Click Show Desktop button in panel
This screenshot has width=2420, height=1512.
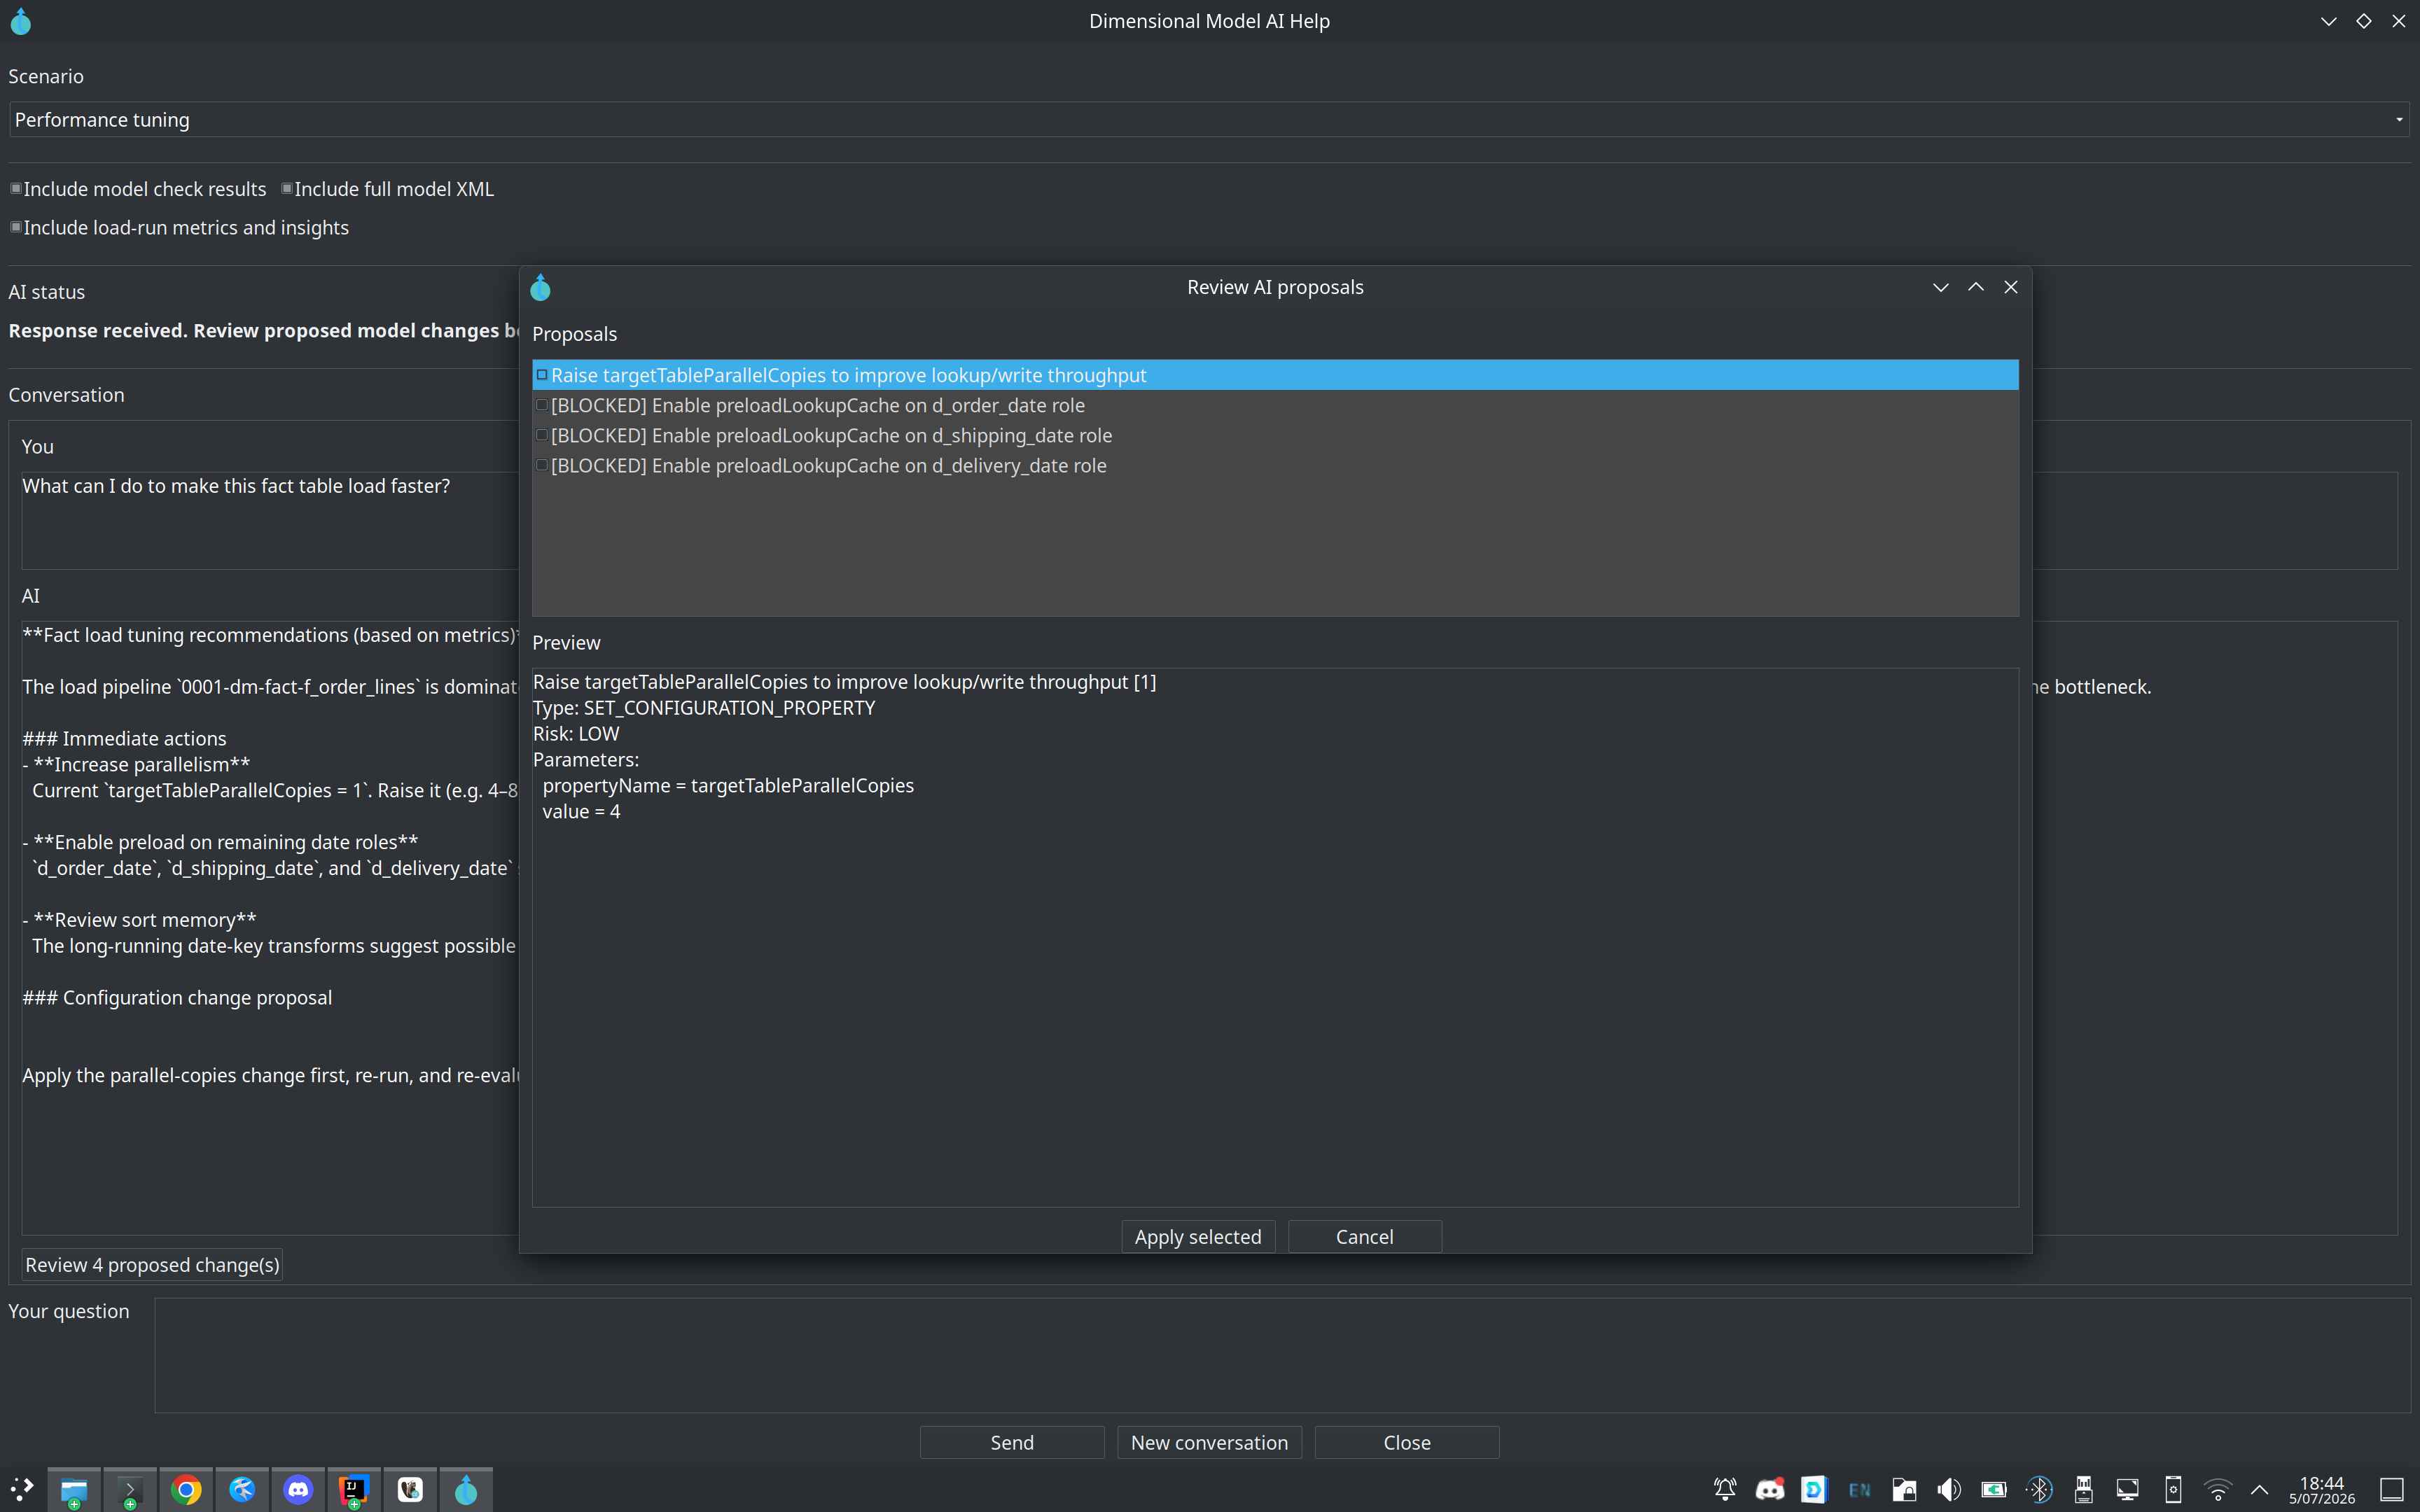(2392, 1490)
